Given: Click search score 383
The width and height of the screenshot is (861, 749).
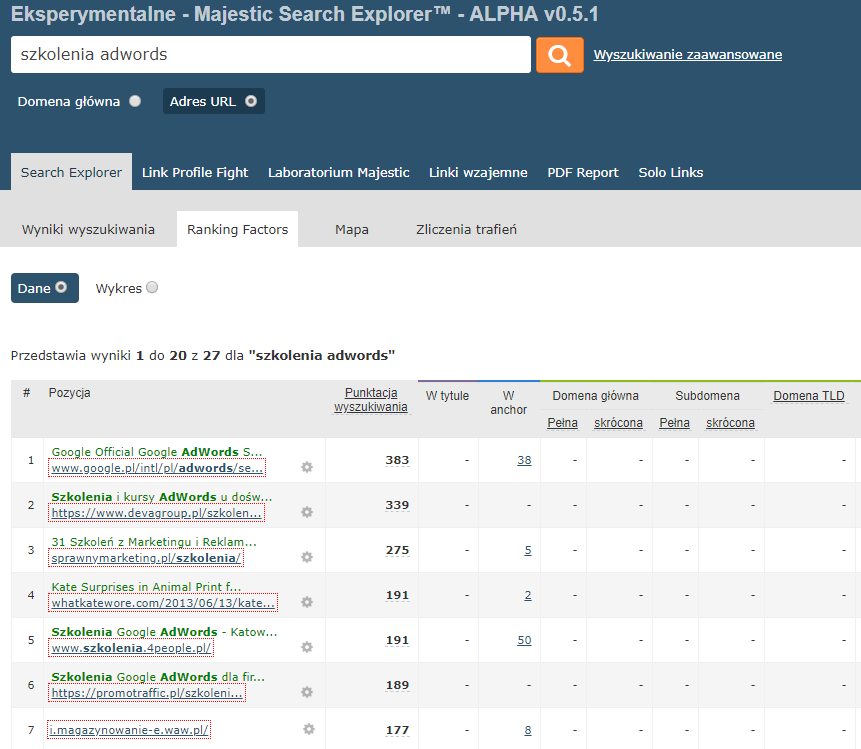Looking at the screenshot, I should [397, 460].
